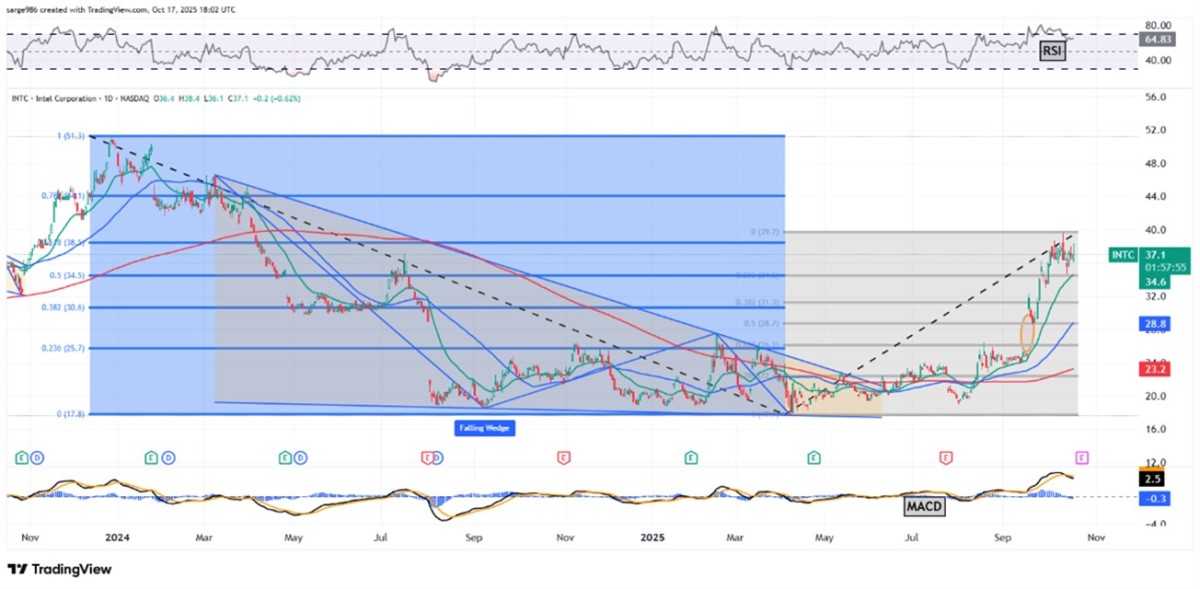Image resolution: width=1200 pixels, height=589 pixels.
Task: Click the green earnings icon below March 2025
Action: click(690, 455)
